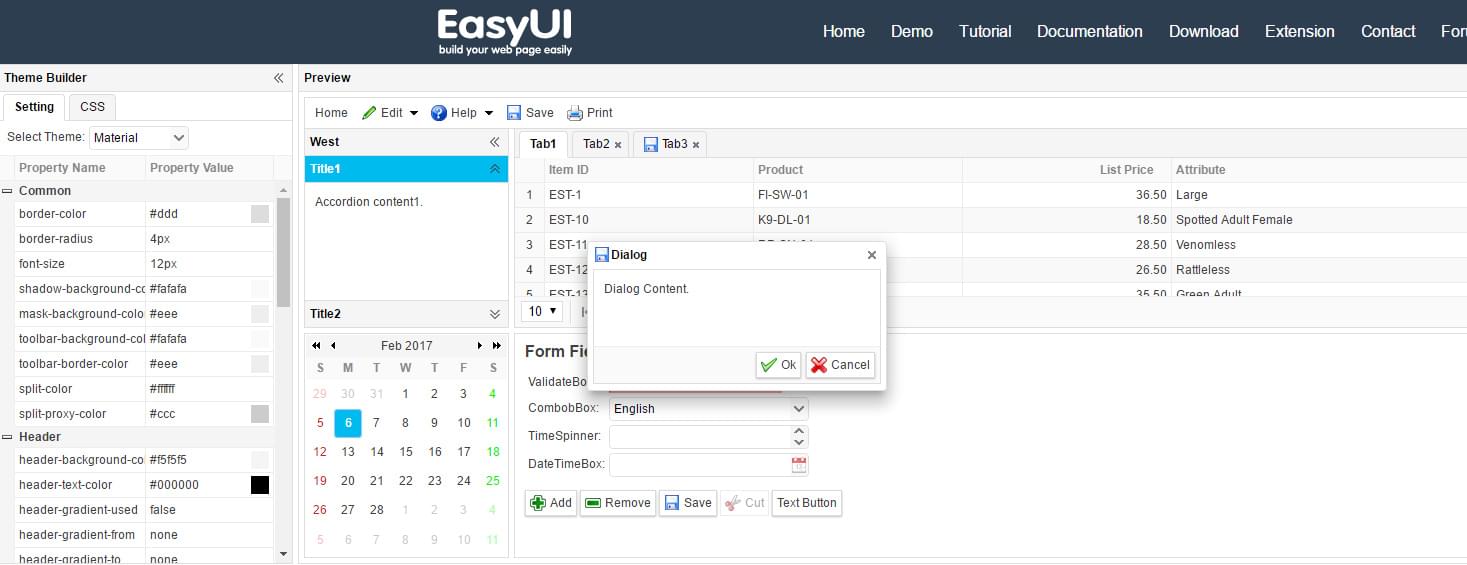
Task: Click the header-text-color black swatch
Action: click(260, 485)
